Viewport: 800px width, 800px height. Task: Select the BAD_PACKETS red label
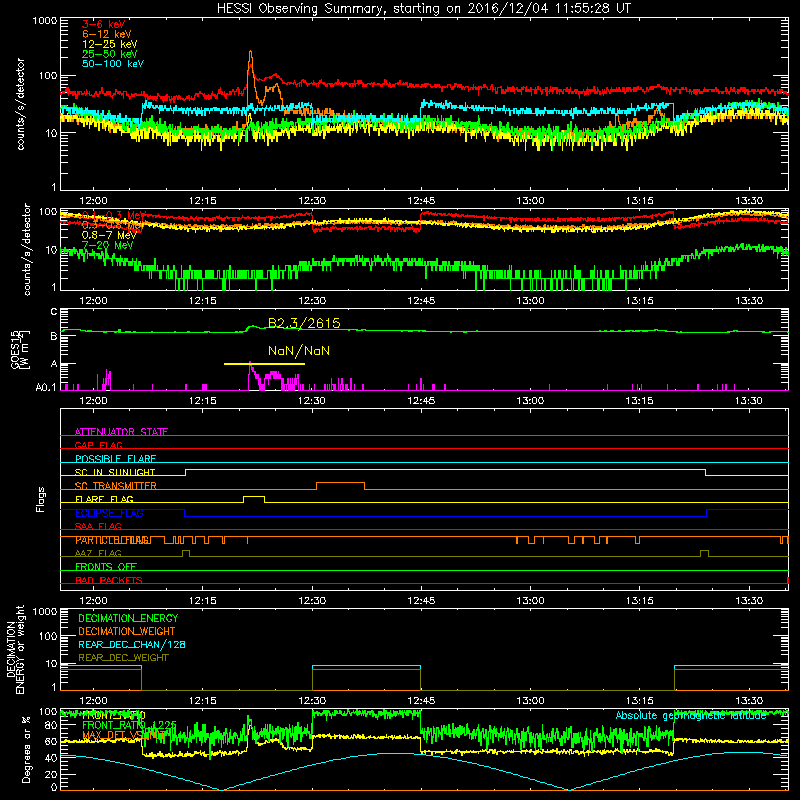point(109,581)
